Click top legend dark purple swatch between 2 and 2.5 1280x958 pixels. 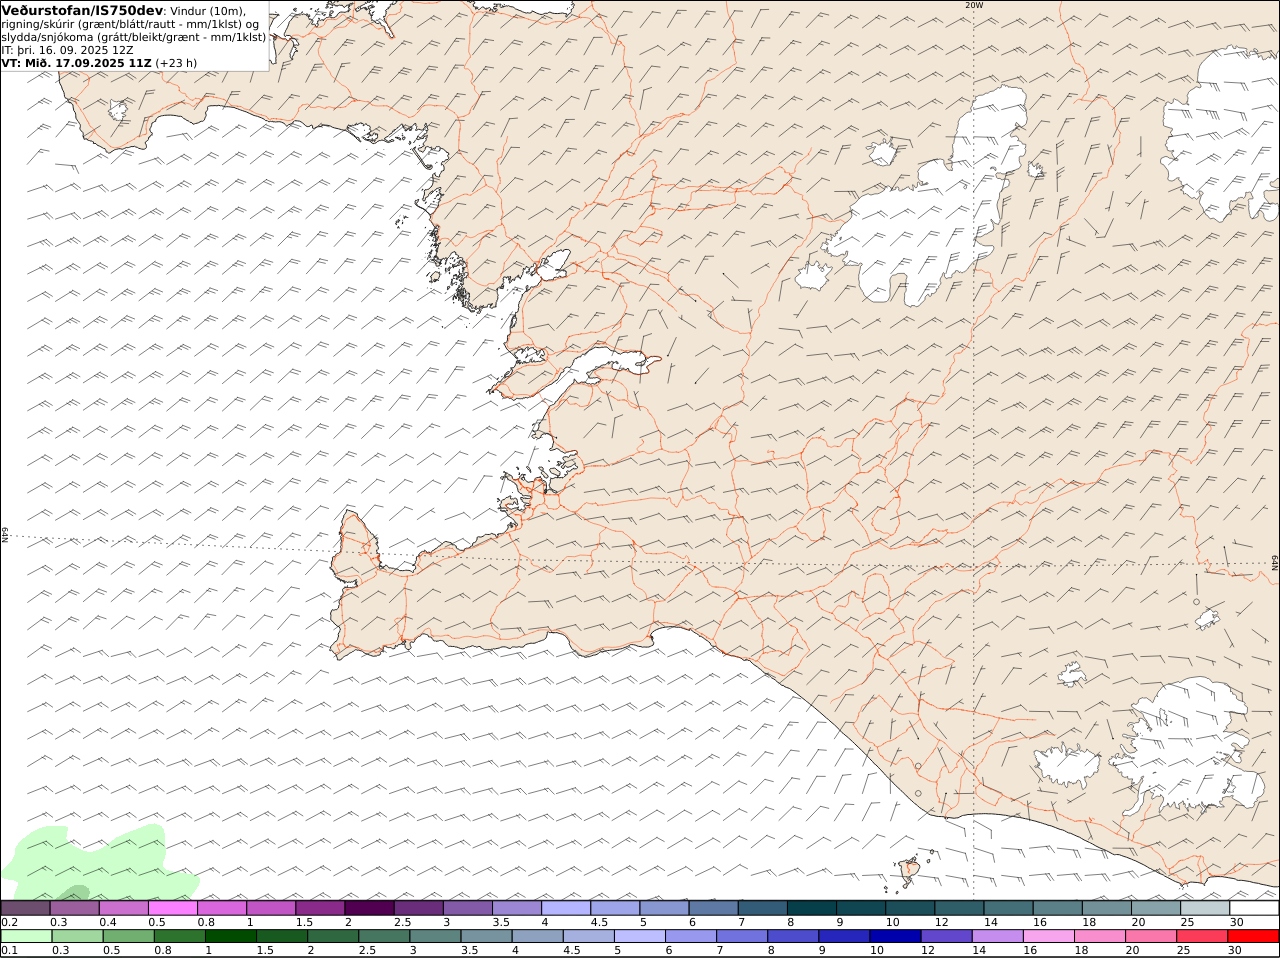tap(369, 908)
